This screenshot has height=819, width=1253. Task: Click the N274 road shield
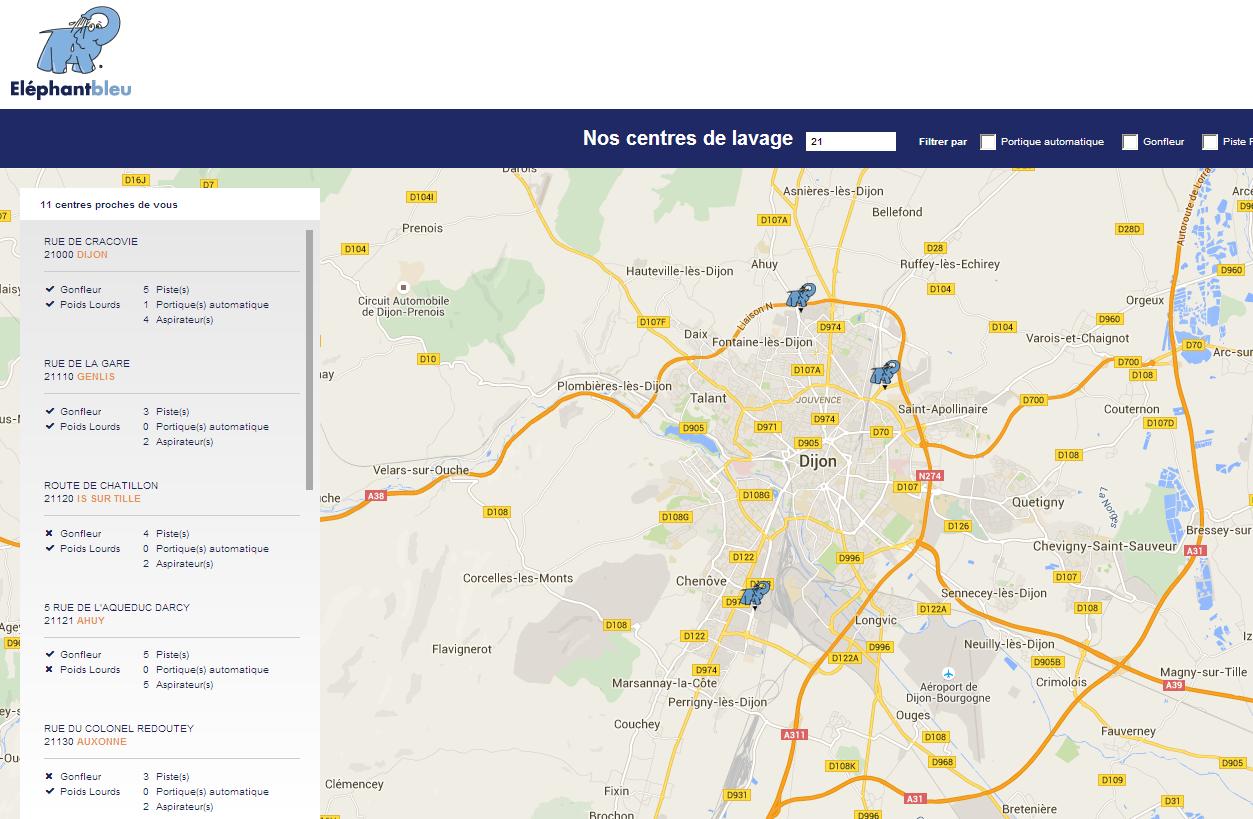pos(930,476)
